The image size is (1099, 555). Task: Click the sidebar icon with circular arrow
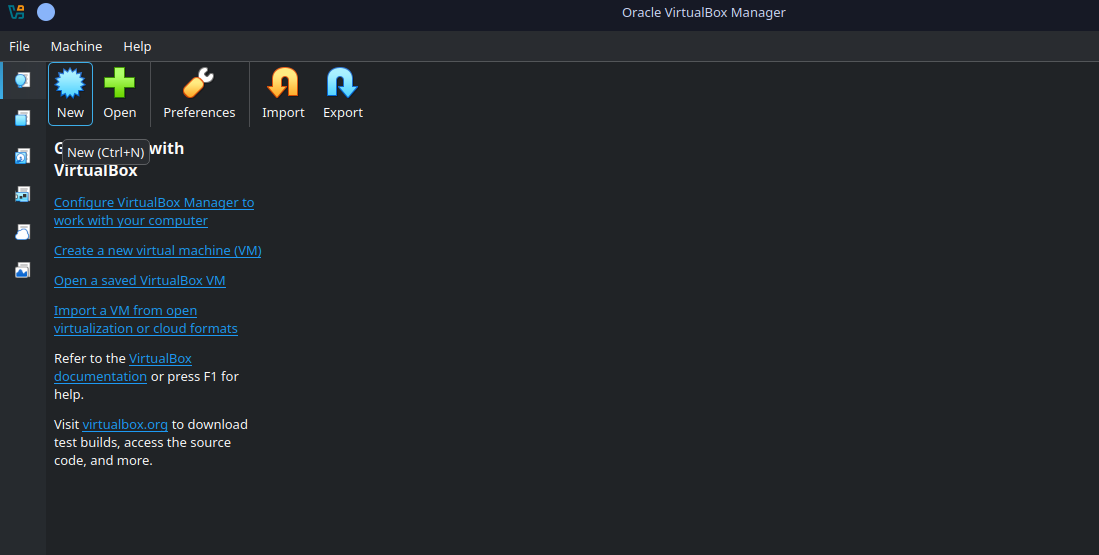coord(22,156)
